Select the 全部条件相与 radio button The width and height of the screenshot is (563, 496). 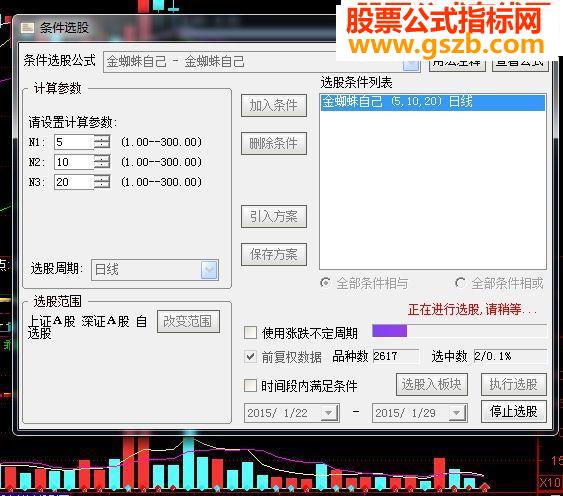325,283
